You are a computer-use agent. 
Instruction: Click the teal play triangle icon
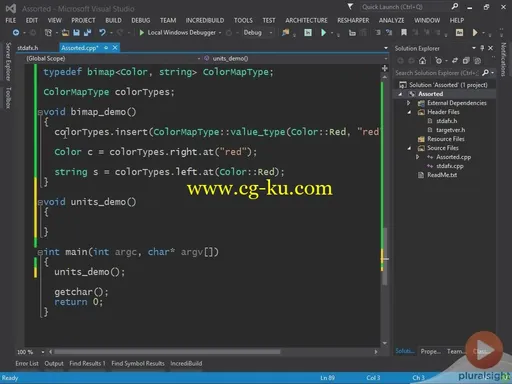tap(323, 33)
